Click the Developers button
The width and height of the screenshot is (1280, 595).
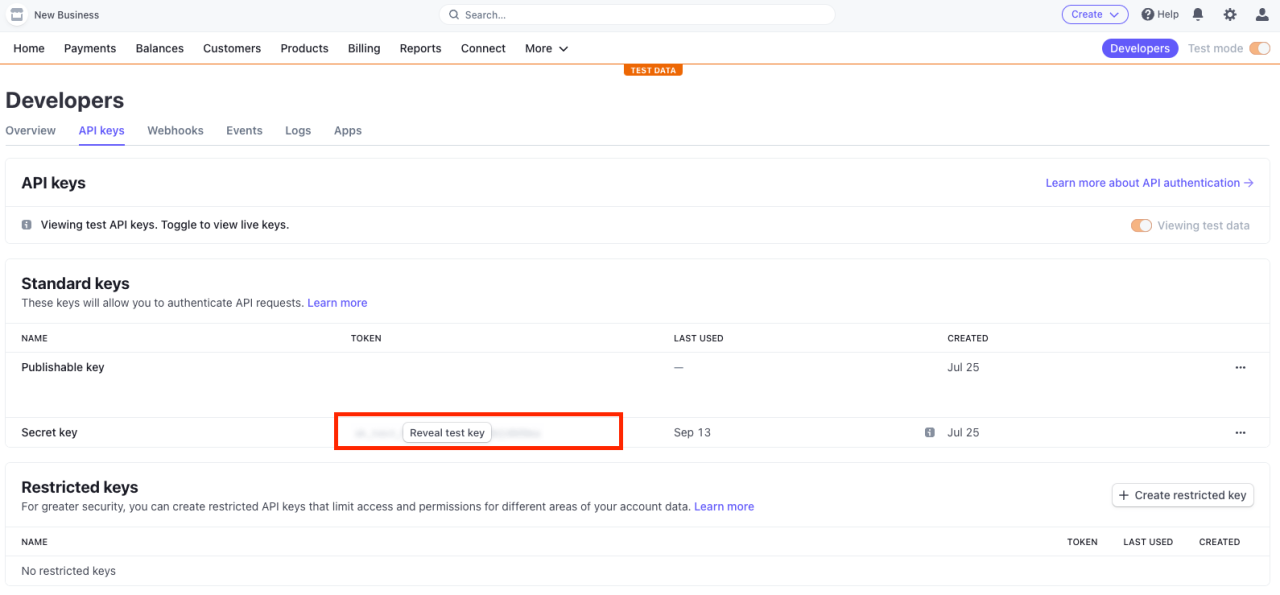pos(1140,48)
